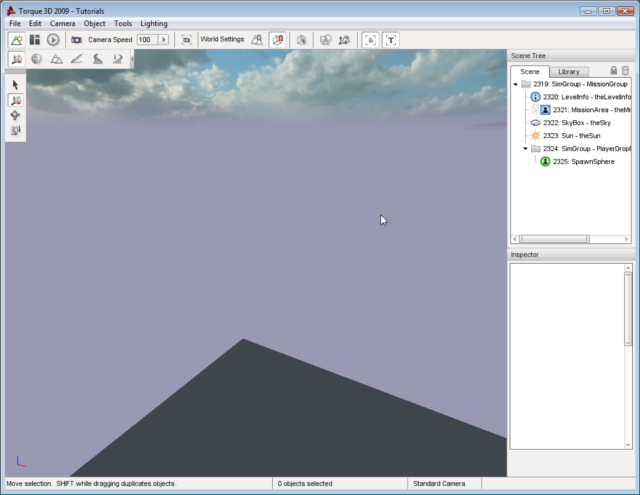
Task: Choose the Move Selection tool in side toolbar
Action: (16, 100)
